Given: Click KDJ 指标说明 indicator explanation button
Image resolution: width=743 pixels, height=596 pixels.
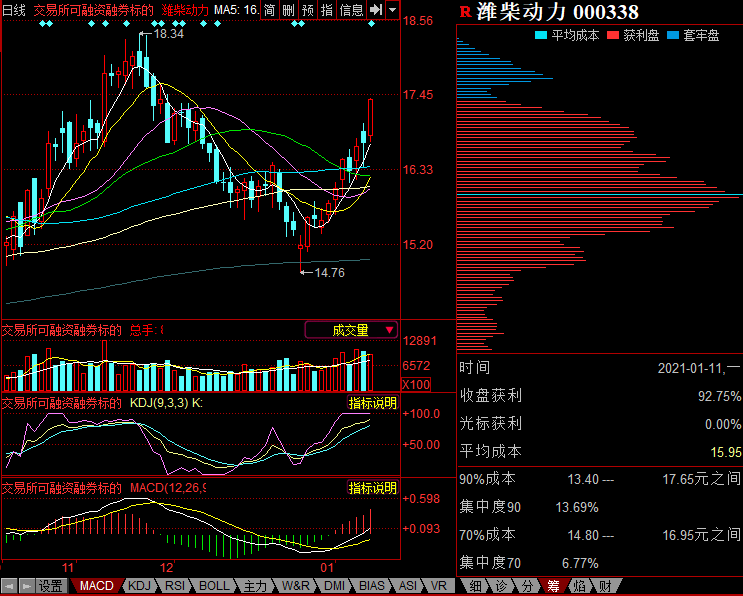Looking at the screenshot, I should tap(372, 403).
